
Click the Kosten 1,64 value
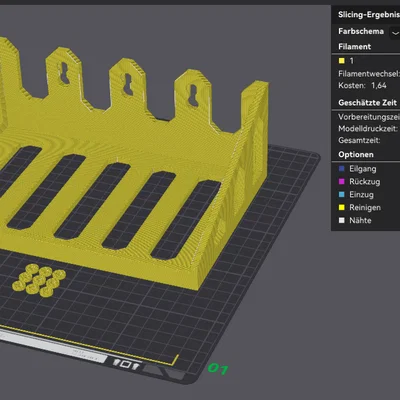(x=379, y=86)
